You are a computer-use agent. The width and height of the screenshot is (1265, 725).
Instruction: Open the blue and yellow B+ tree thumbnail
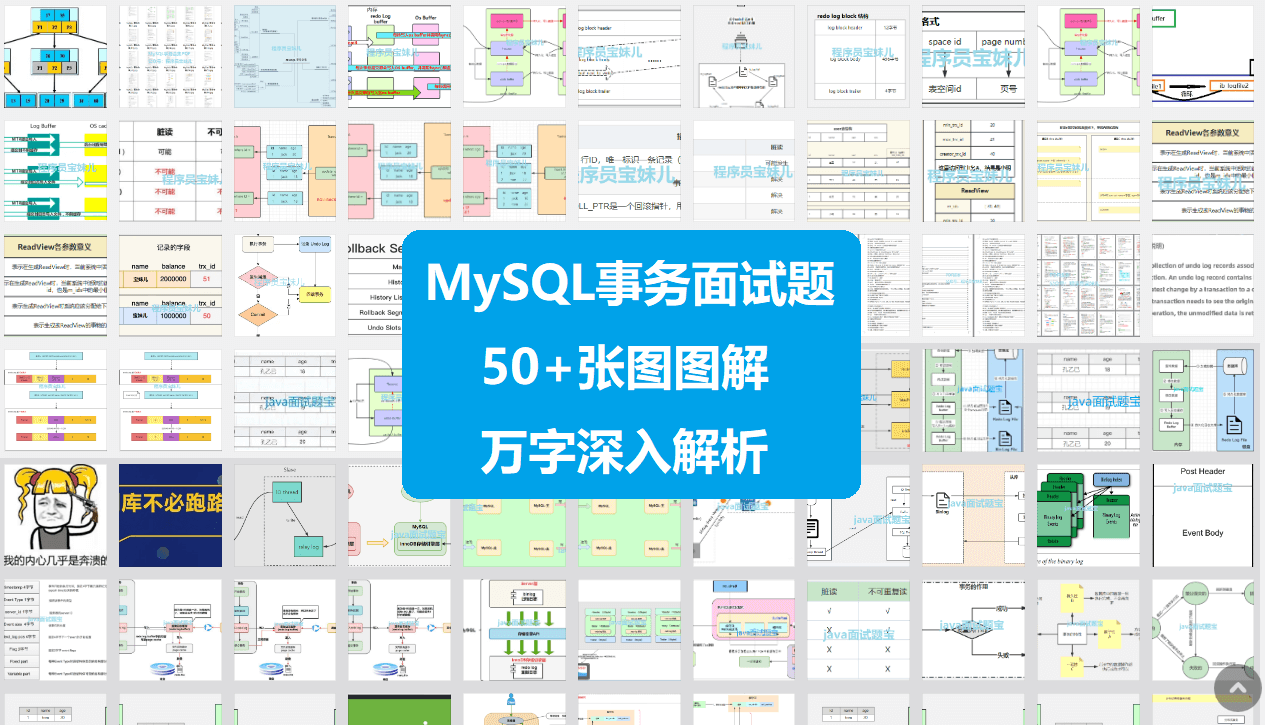pyautogui.click(x=55, y=57)
